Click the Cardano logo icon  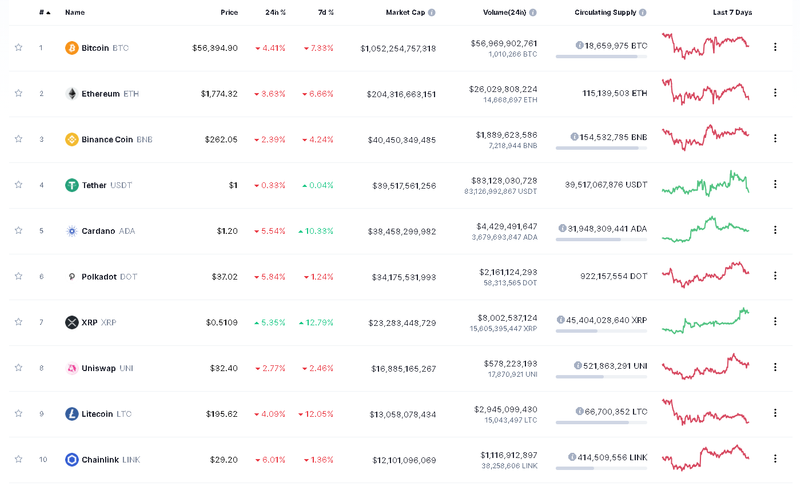click(x=71, y=231)
